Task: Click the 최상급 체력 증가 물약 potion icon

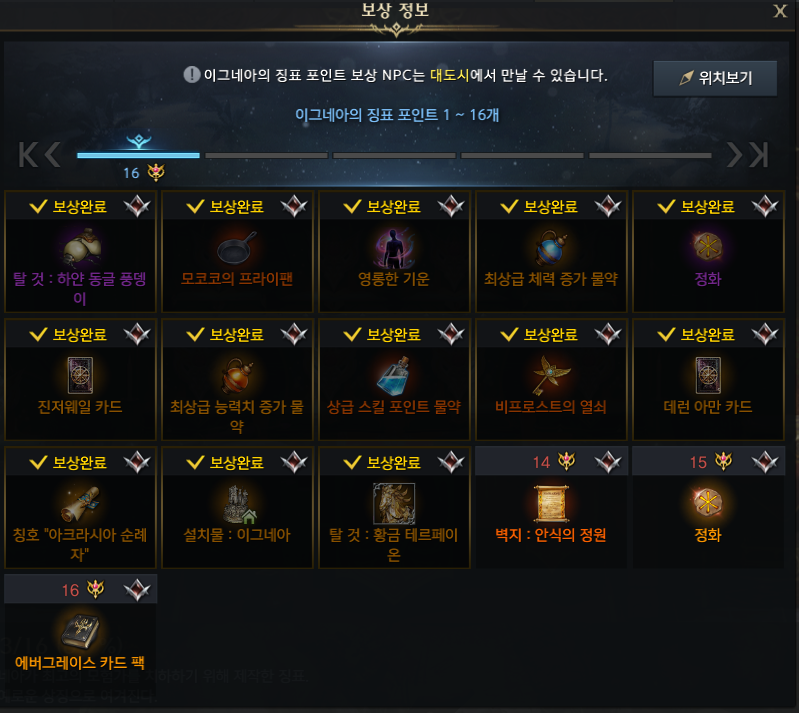Action: [551, 248]
